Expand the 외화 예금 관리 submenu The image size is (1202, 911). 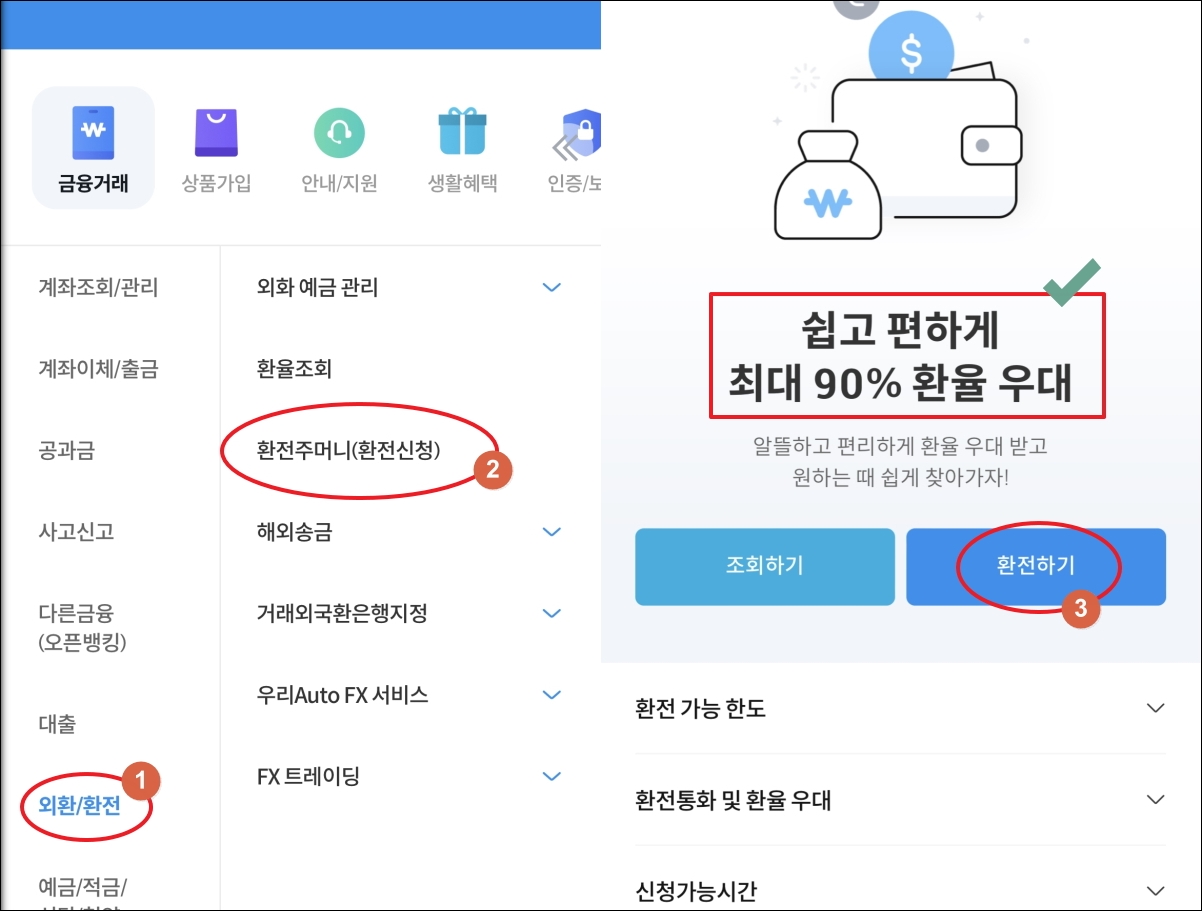[551, 288]
